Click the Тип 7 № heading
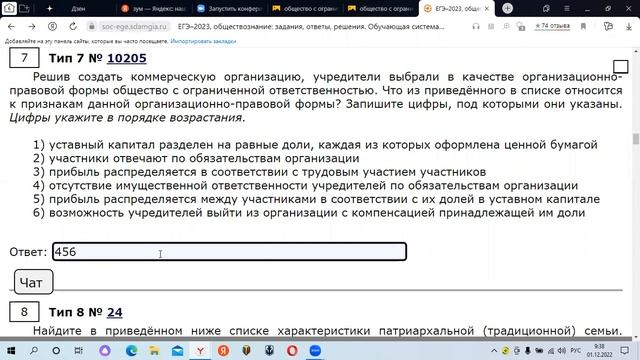640x360 pixels. [76, 58]
